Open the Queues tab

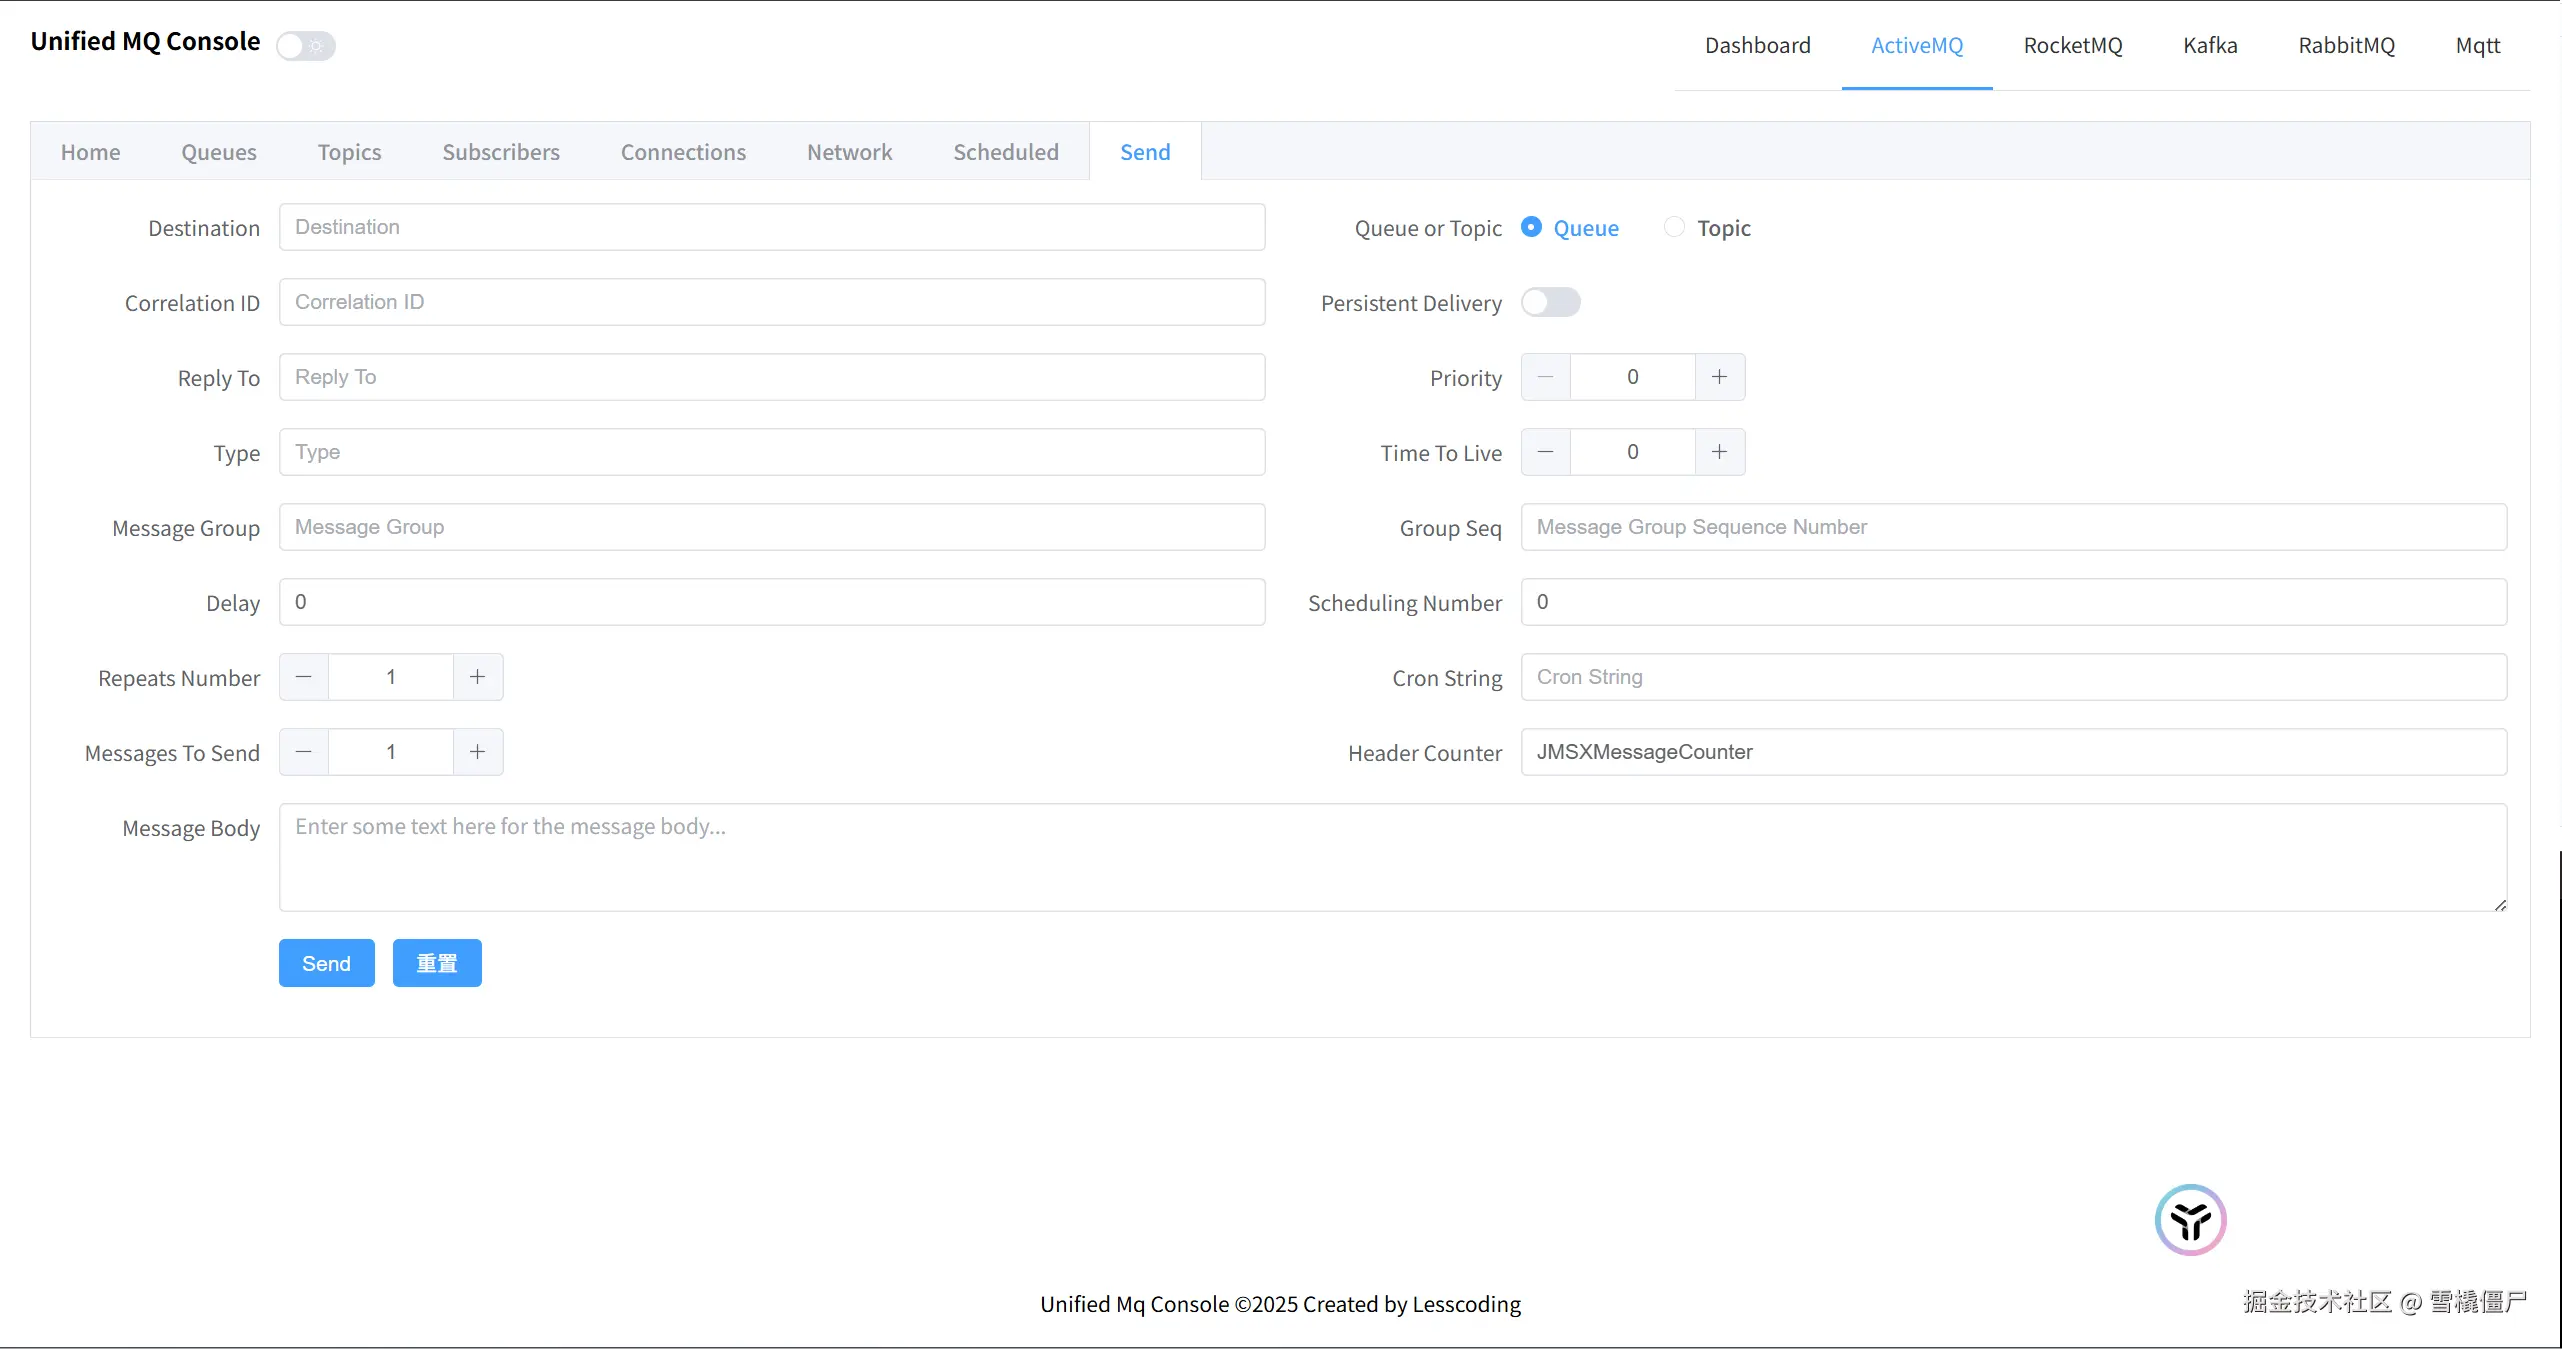pyautogui.click(x=219, y=152)
